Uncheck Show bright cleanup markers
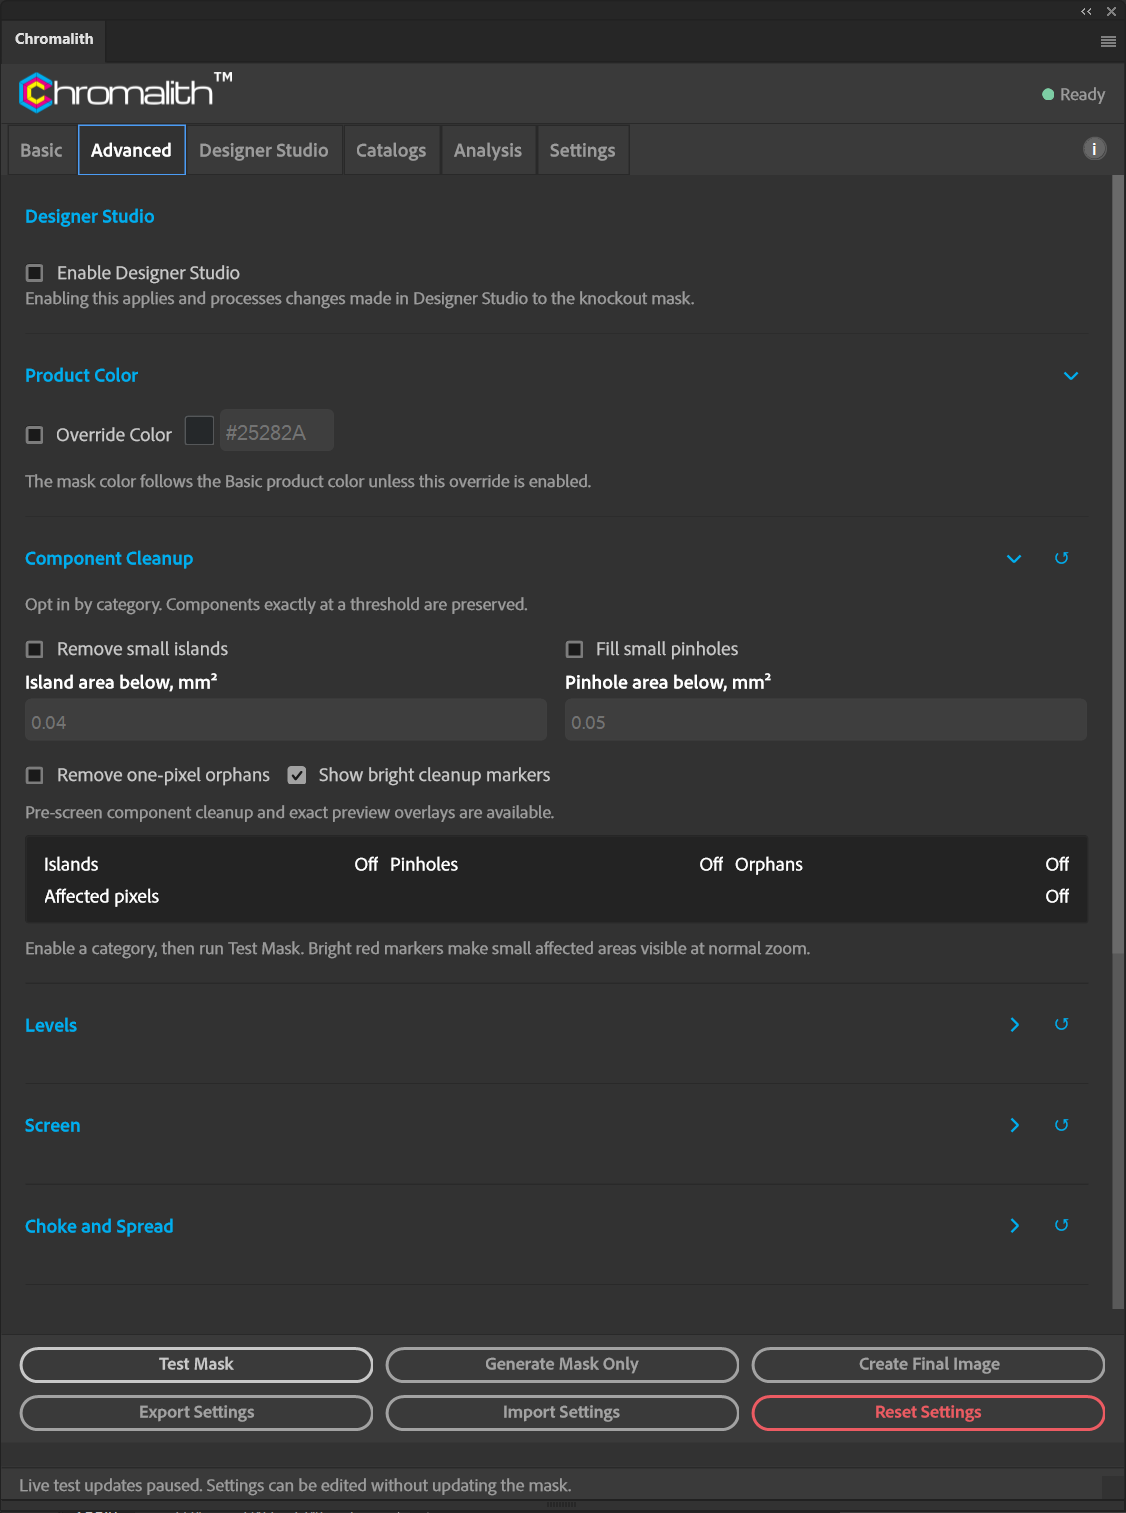 297,775
